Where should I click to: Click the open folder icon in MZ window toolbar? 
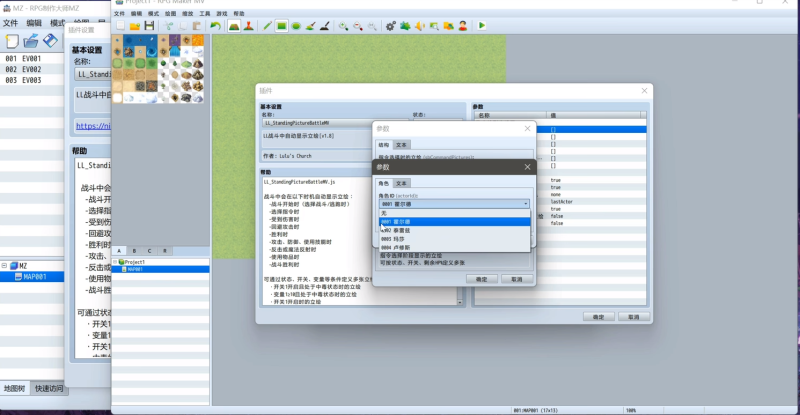[31, 41]
